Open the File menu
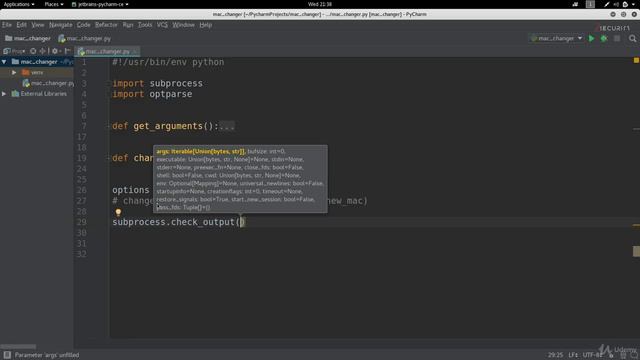The image size is (640, 360). click(7, 25)
